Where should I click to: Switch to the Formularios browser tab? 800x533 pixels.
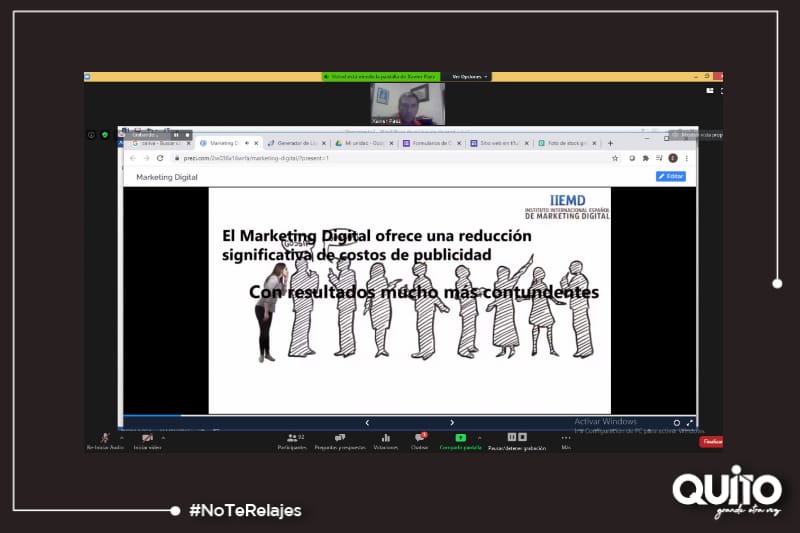point(431,143)
